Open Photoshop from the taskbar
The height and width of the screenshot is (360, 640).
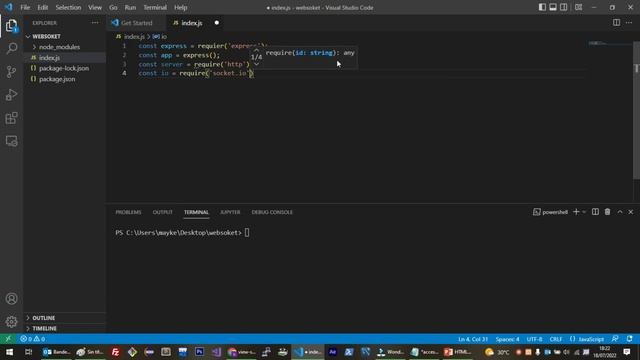199,352
